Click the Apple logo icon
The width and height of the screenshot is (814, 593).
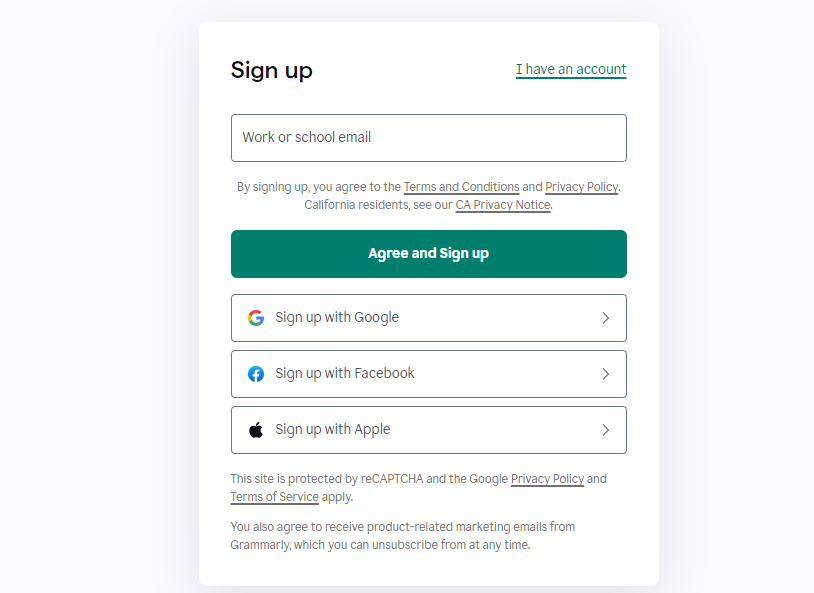click(x=256, y=430)
